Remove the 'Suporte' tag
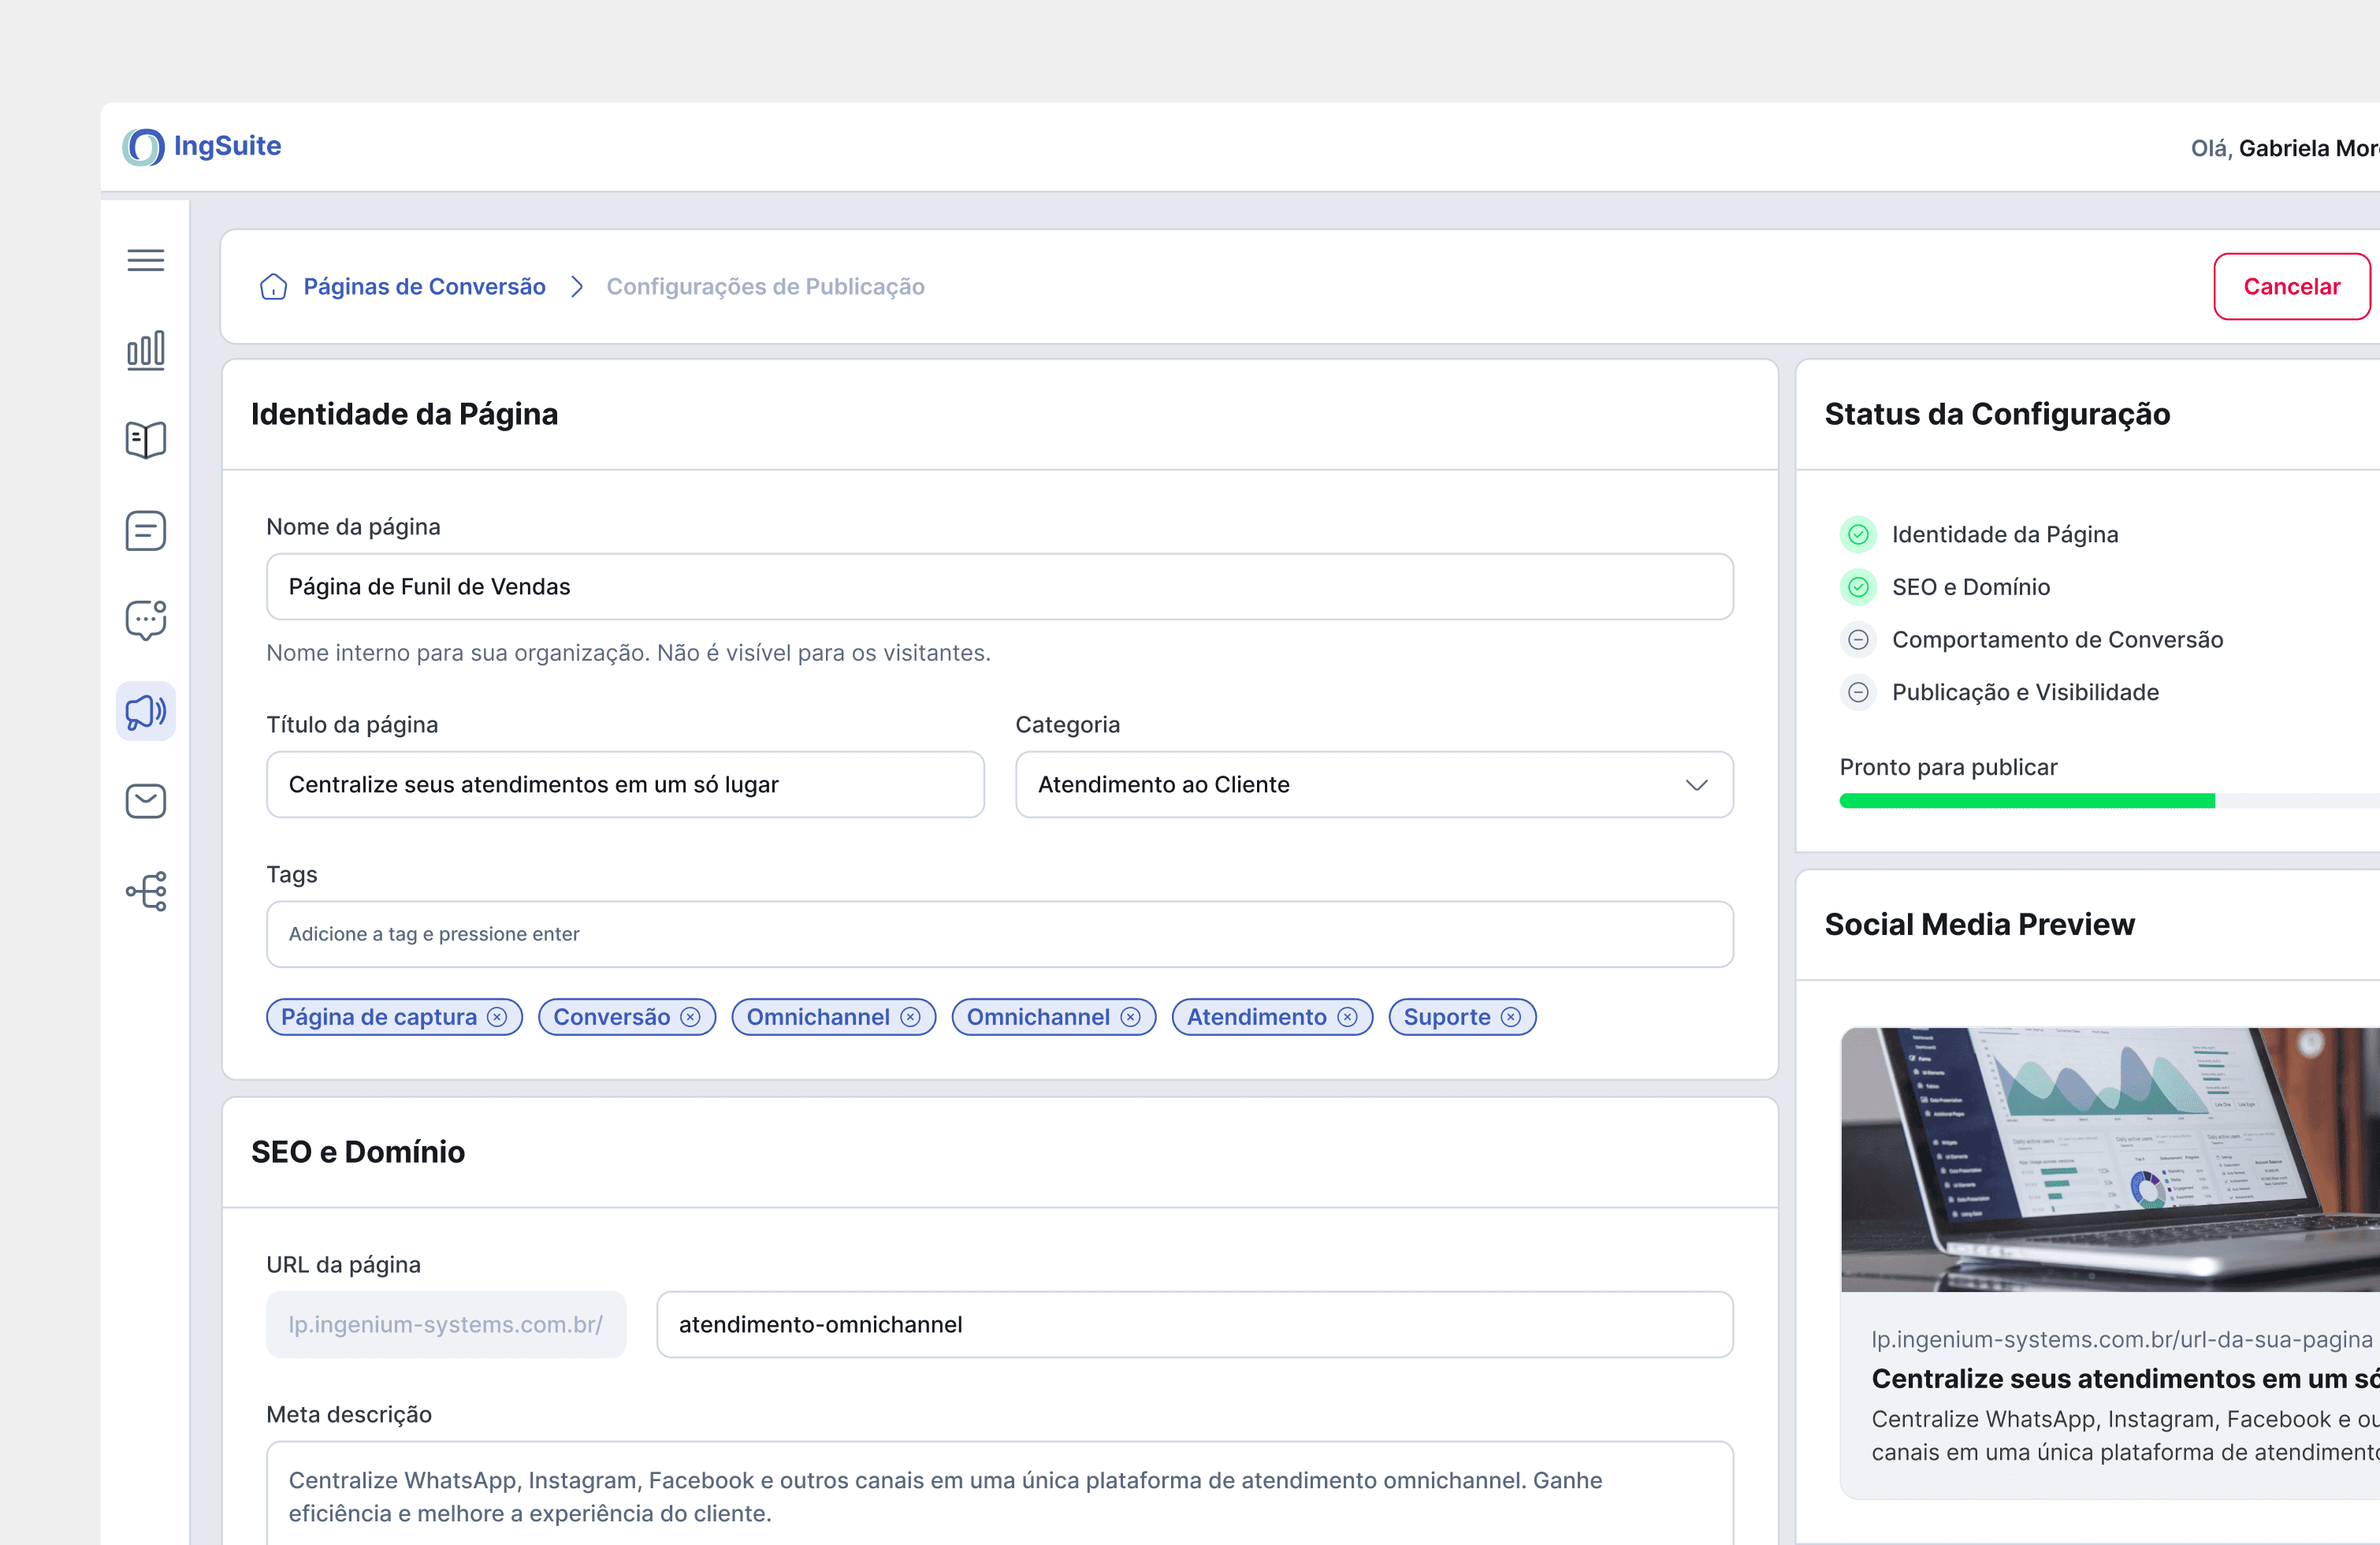Viewport: 2380px width, 1545px height. tap(1511, 1017)
